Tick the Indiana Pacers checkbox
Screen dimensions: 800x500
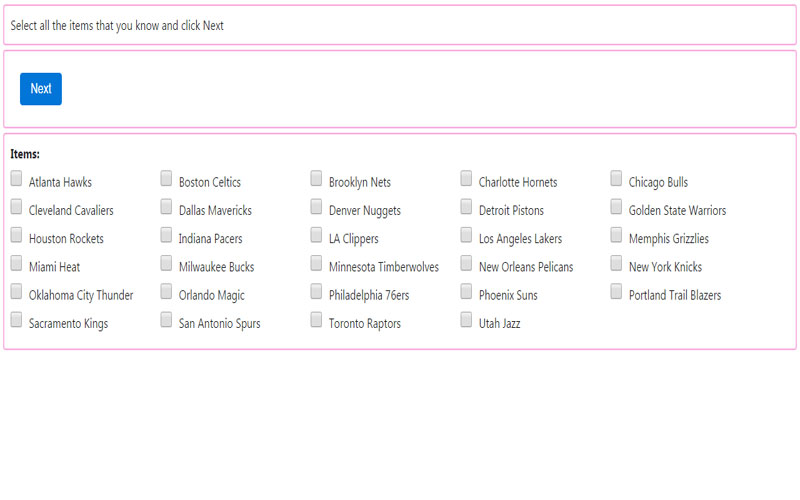click(x=166, y=235)
